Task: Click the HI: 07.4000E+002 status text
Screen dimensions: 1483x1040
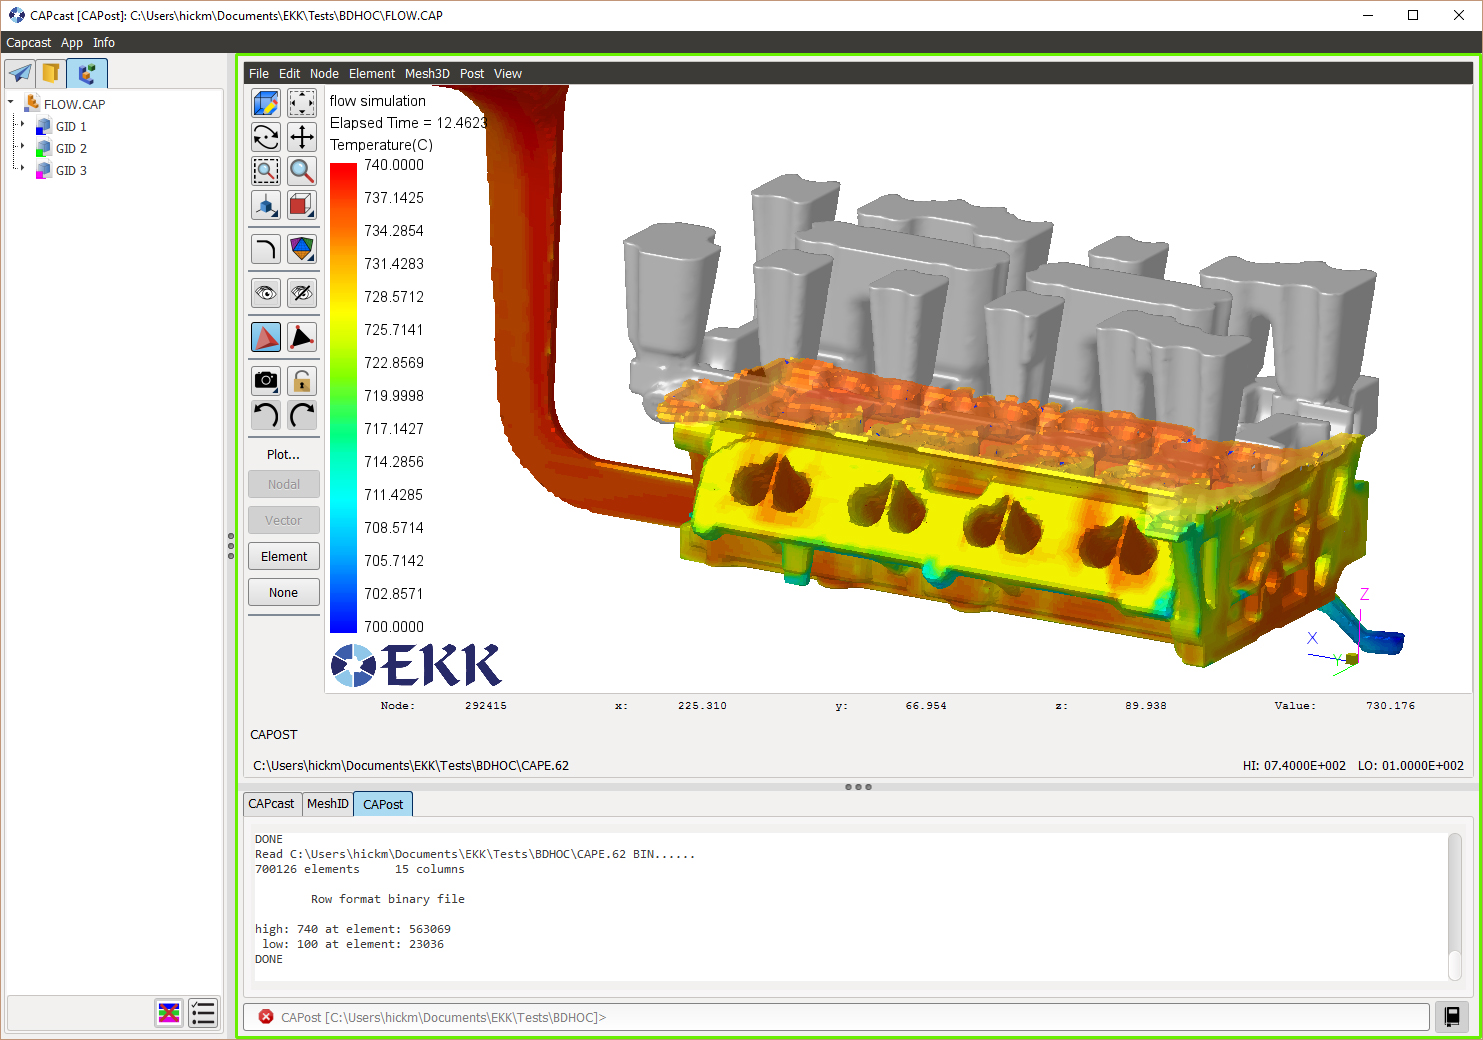Action: point(1294,766)
